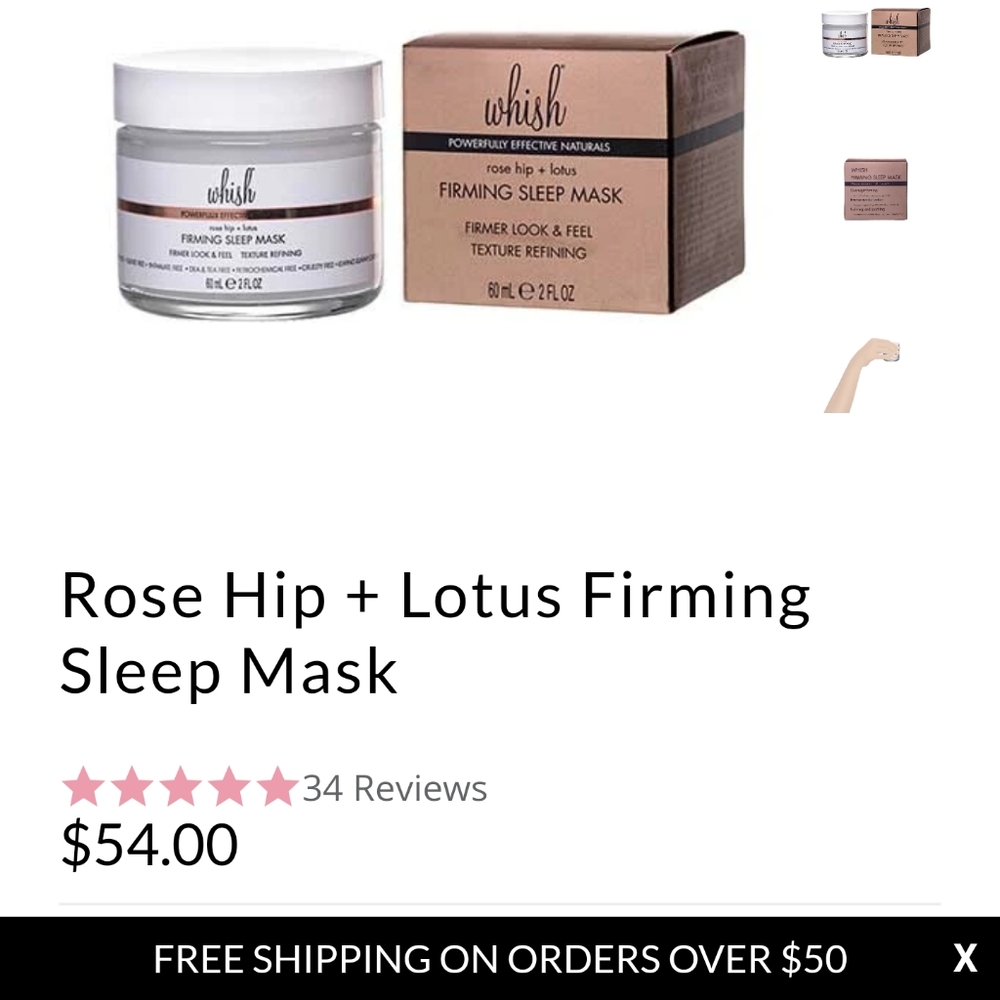Screen dimensions: 1000x1000
Task: Click the glass jar in main image
Action: [x=249, y=185]
